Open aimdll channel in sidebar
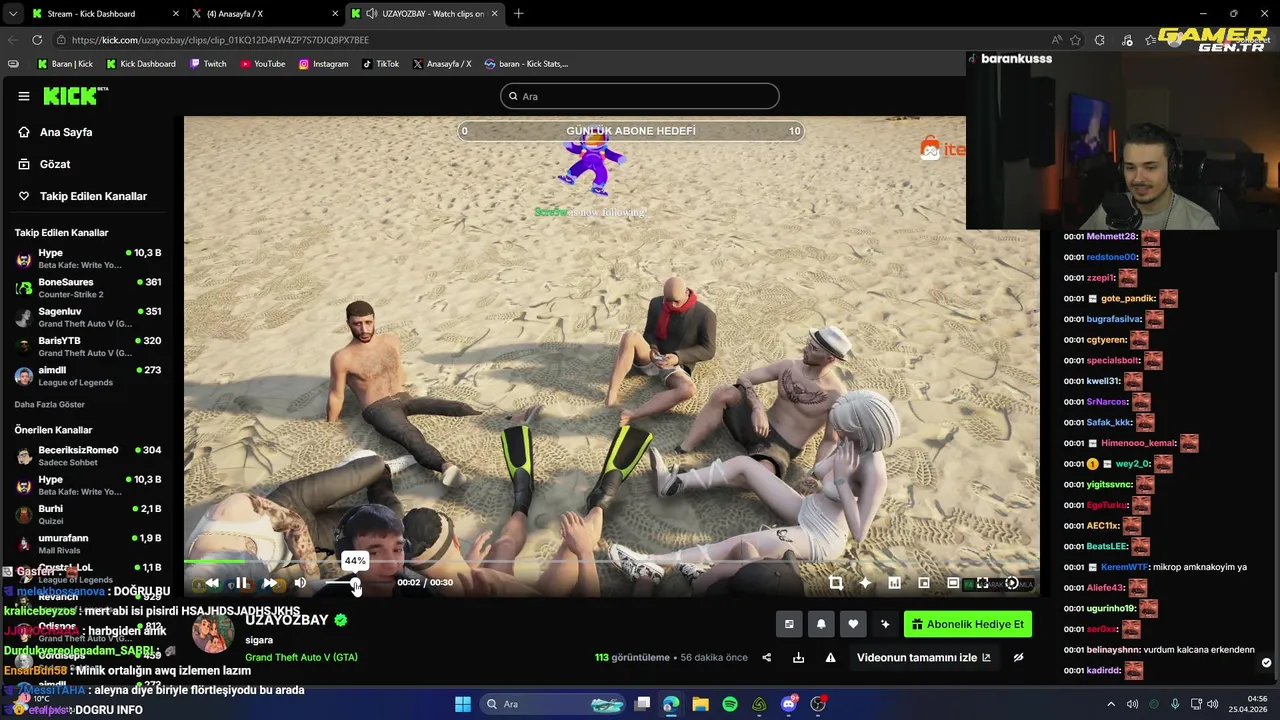 (x=87, y=376)
